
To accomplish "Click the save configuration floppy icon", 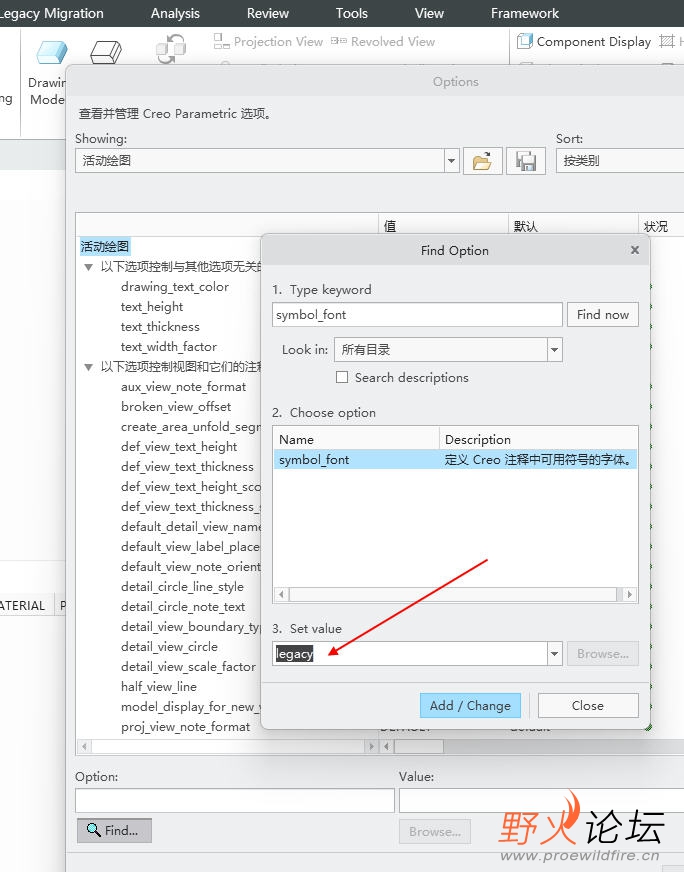I will 526,161.
